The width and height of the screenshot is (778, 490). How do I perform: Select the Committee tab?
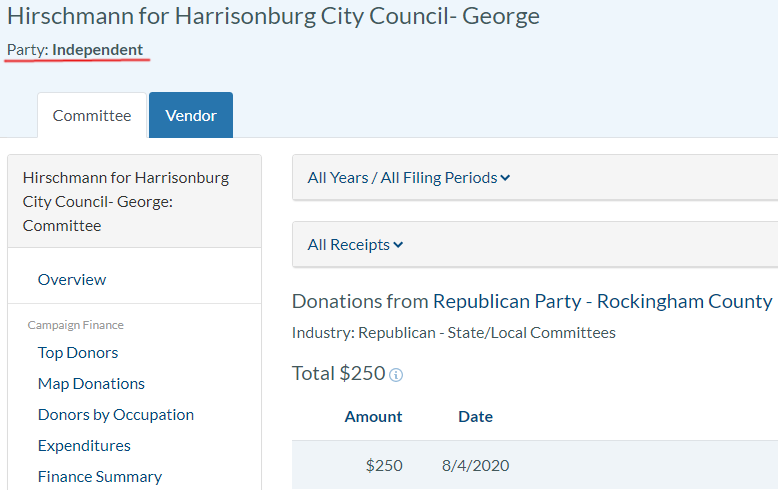point(92,116)
